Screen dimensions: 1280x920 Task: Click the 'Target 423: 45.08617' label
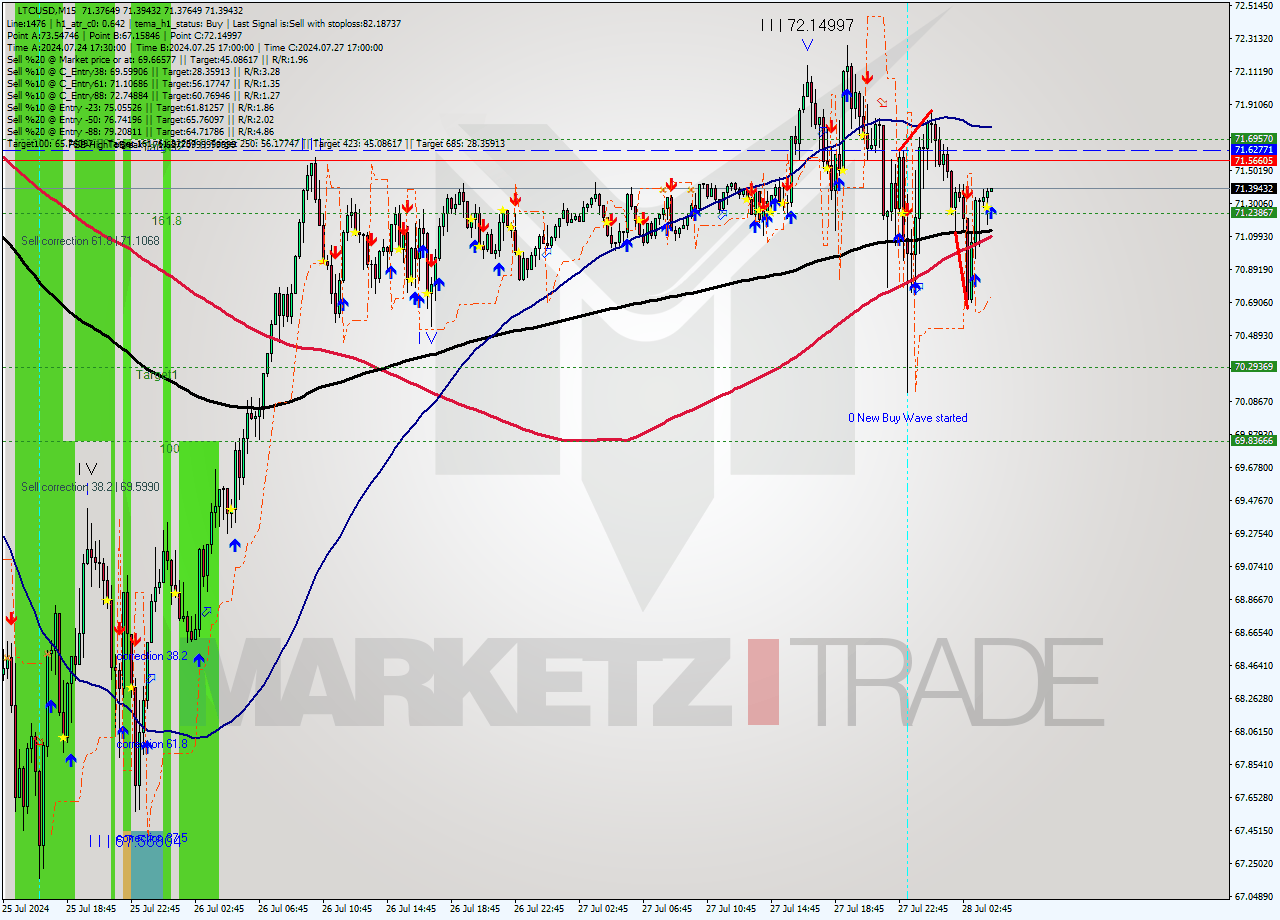(x=357, y=144)
